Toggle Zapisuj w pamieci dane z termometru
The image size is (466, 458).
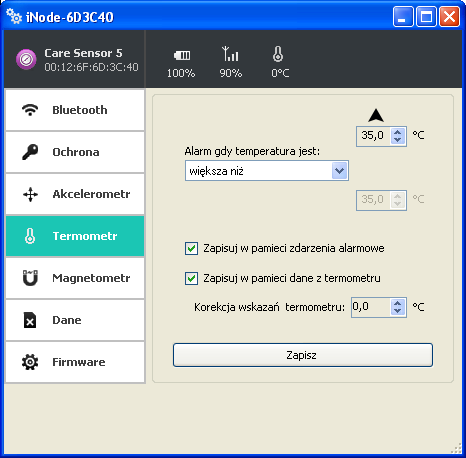(x=191, y=278)
